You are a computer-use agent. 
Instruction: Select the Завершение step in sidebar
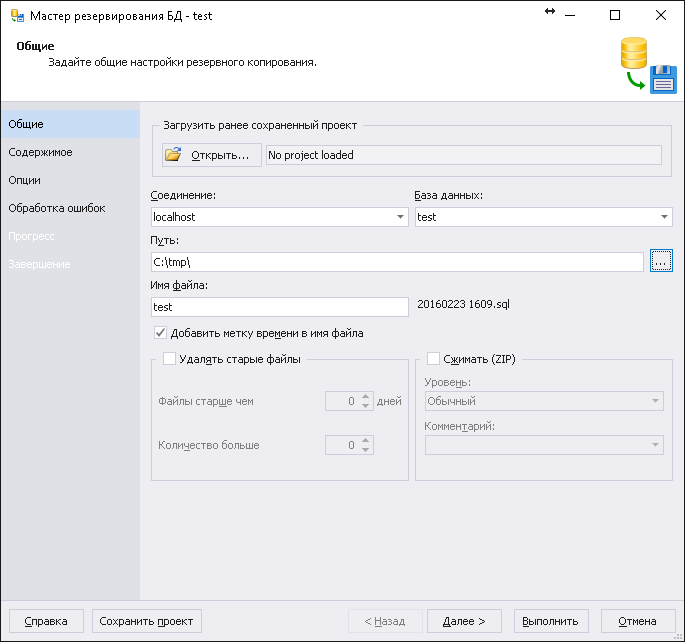[x=70, y=264]
